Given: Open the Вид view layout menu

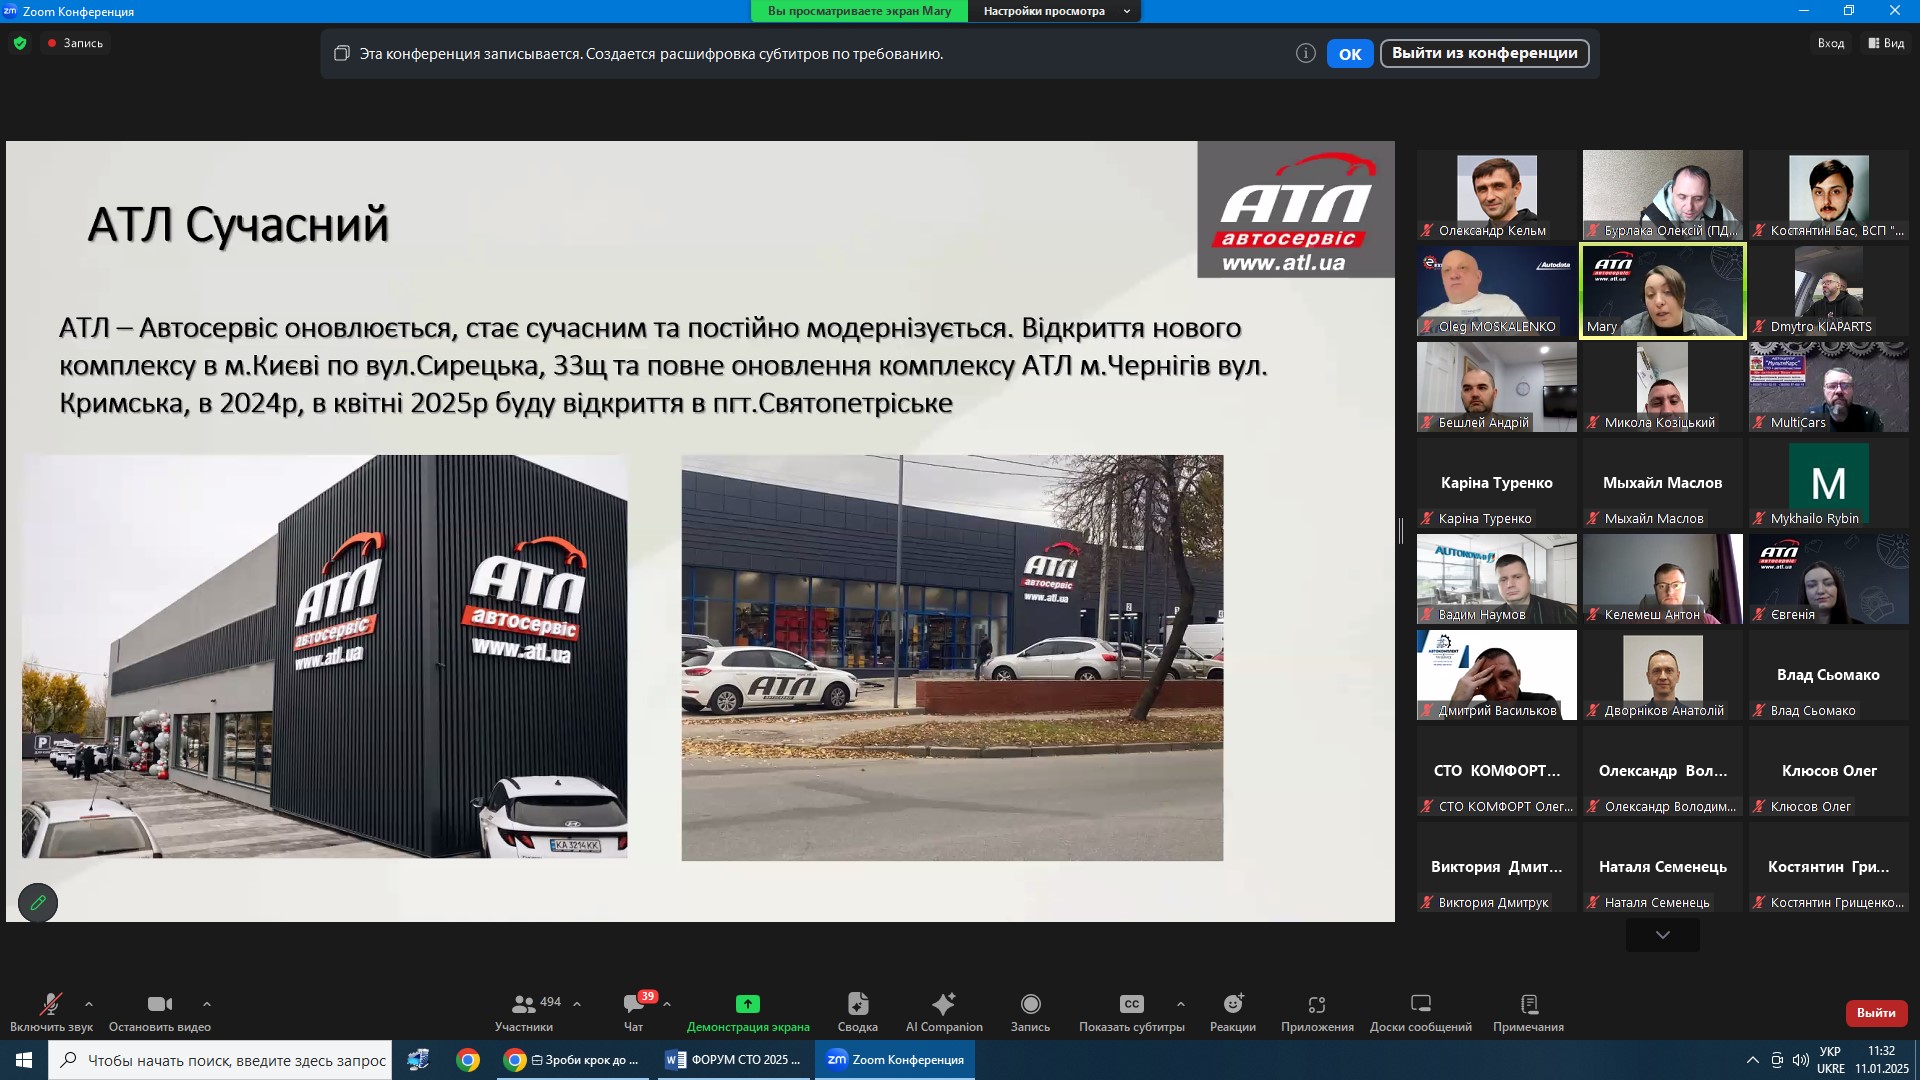Looking at the screenshot, I should pos(1886,43).
